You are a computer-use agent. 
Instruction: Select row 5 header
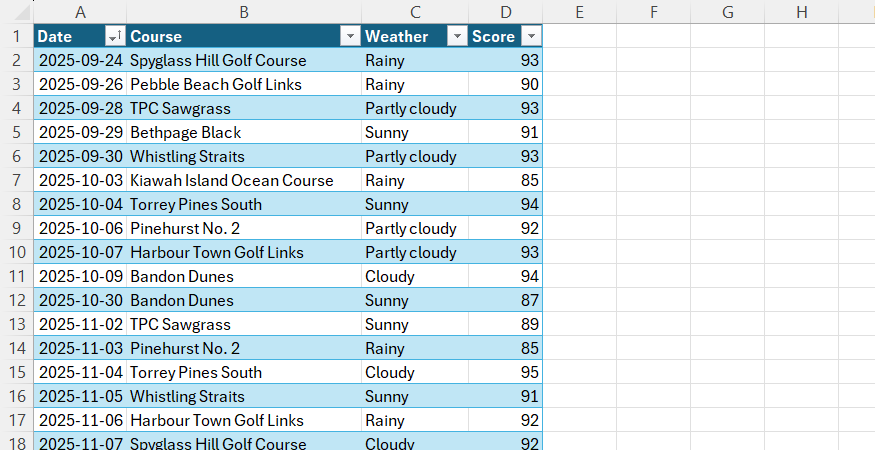tap(17, 132)
